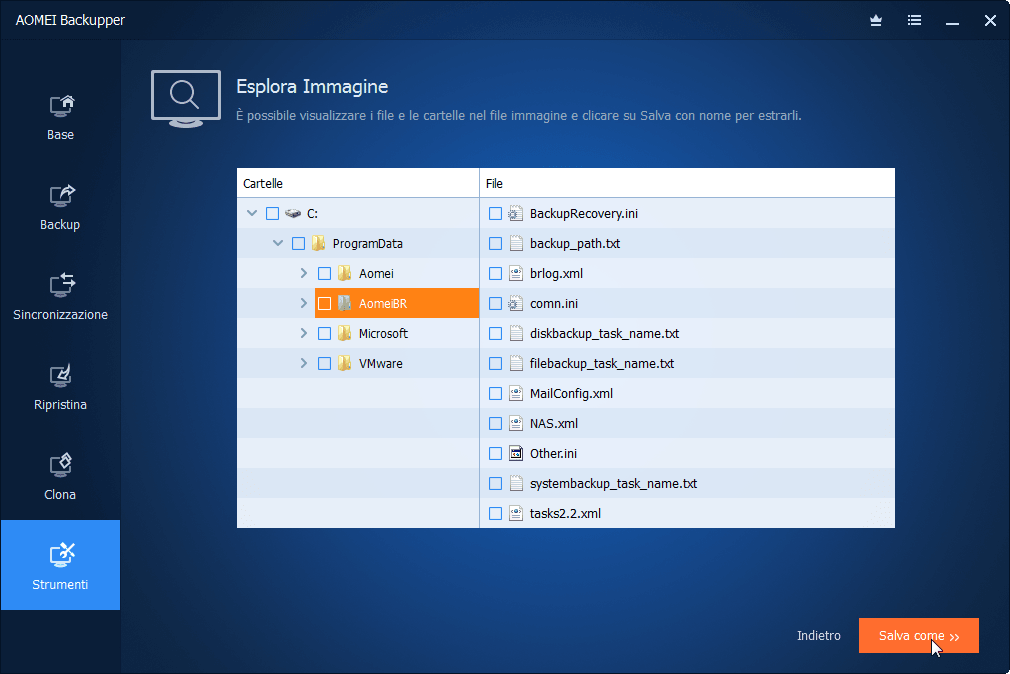The height and width of the screenshot is (674, 1010).
Task: Select the tasks2.2.xml file name
Action: pos(566,514)
